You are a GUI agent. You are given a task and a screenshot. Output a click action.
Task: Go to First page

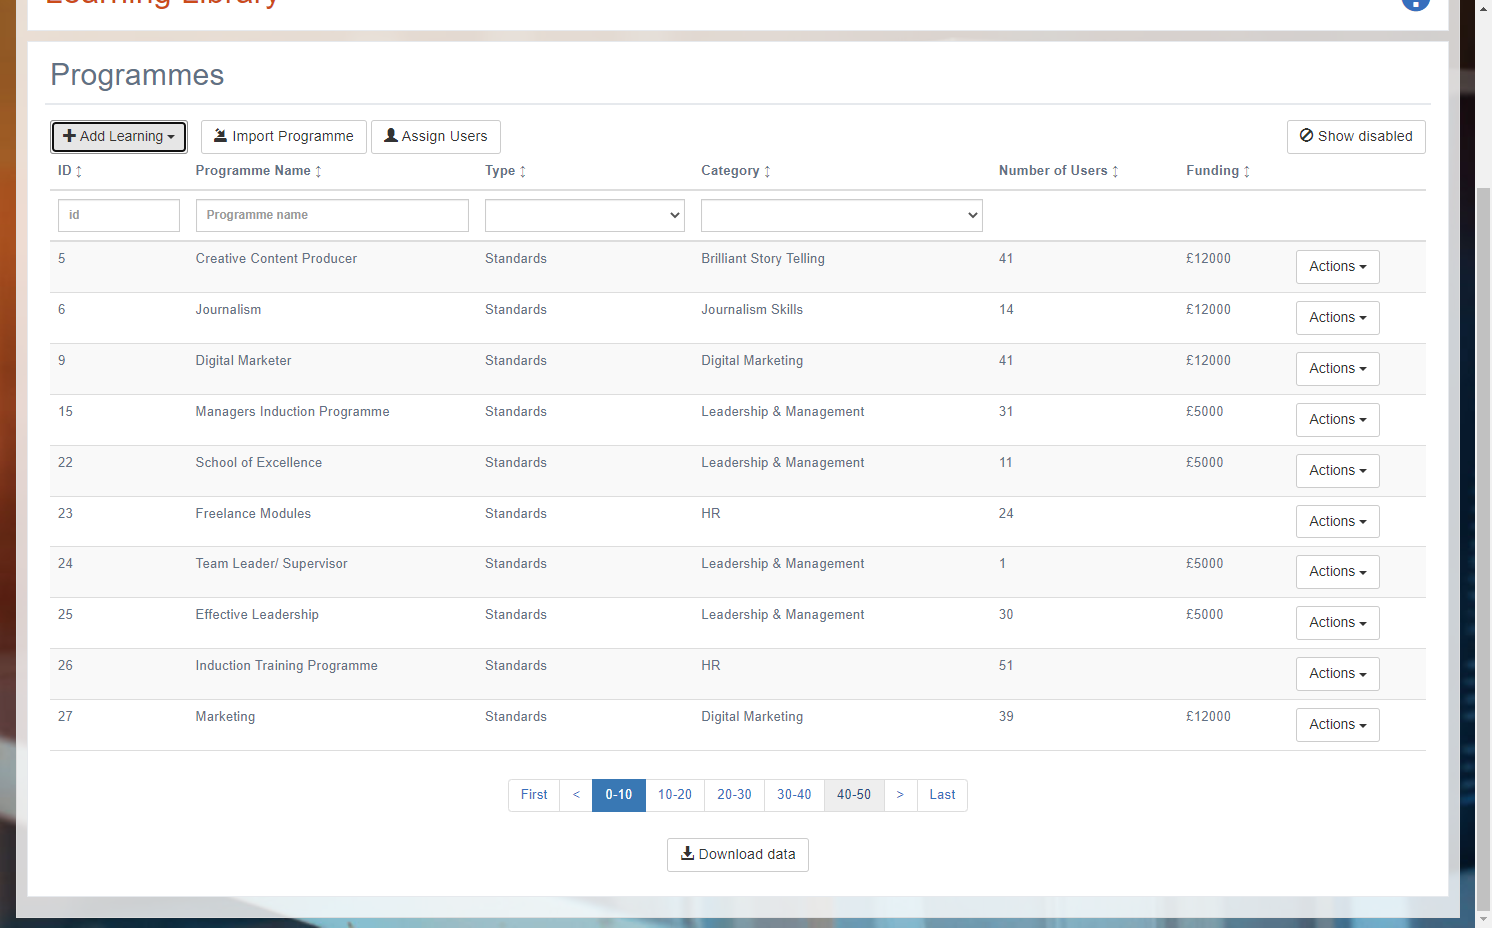coord(534,795)
